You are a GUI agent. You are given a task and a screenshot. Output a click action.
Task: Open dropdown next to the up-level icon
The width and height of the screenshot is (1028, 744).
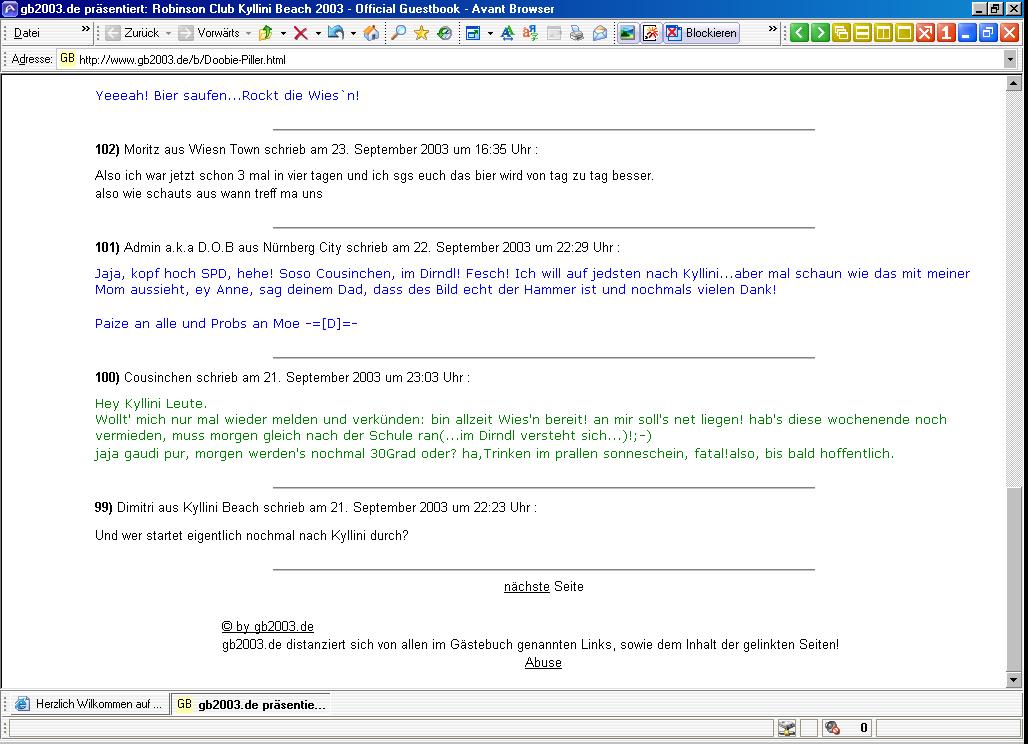click(x=283, y=33)
